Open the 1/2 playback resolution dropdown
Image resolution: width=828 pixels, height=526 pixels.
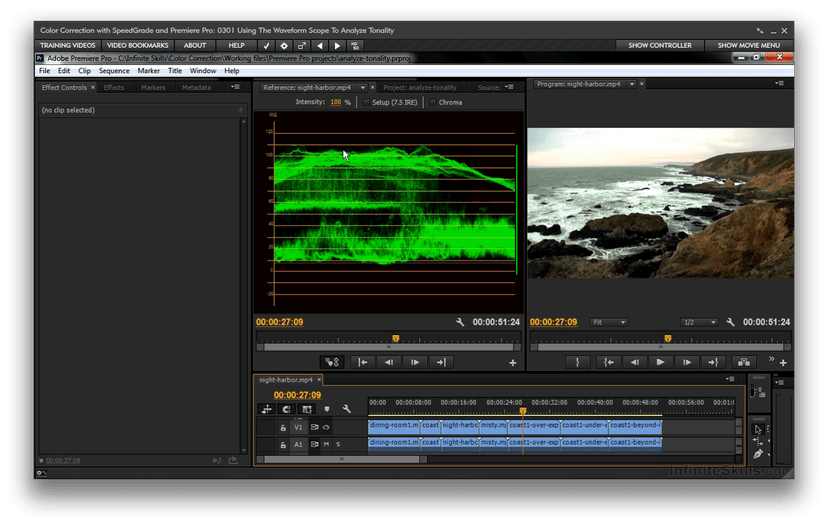pos(699,322)
